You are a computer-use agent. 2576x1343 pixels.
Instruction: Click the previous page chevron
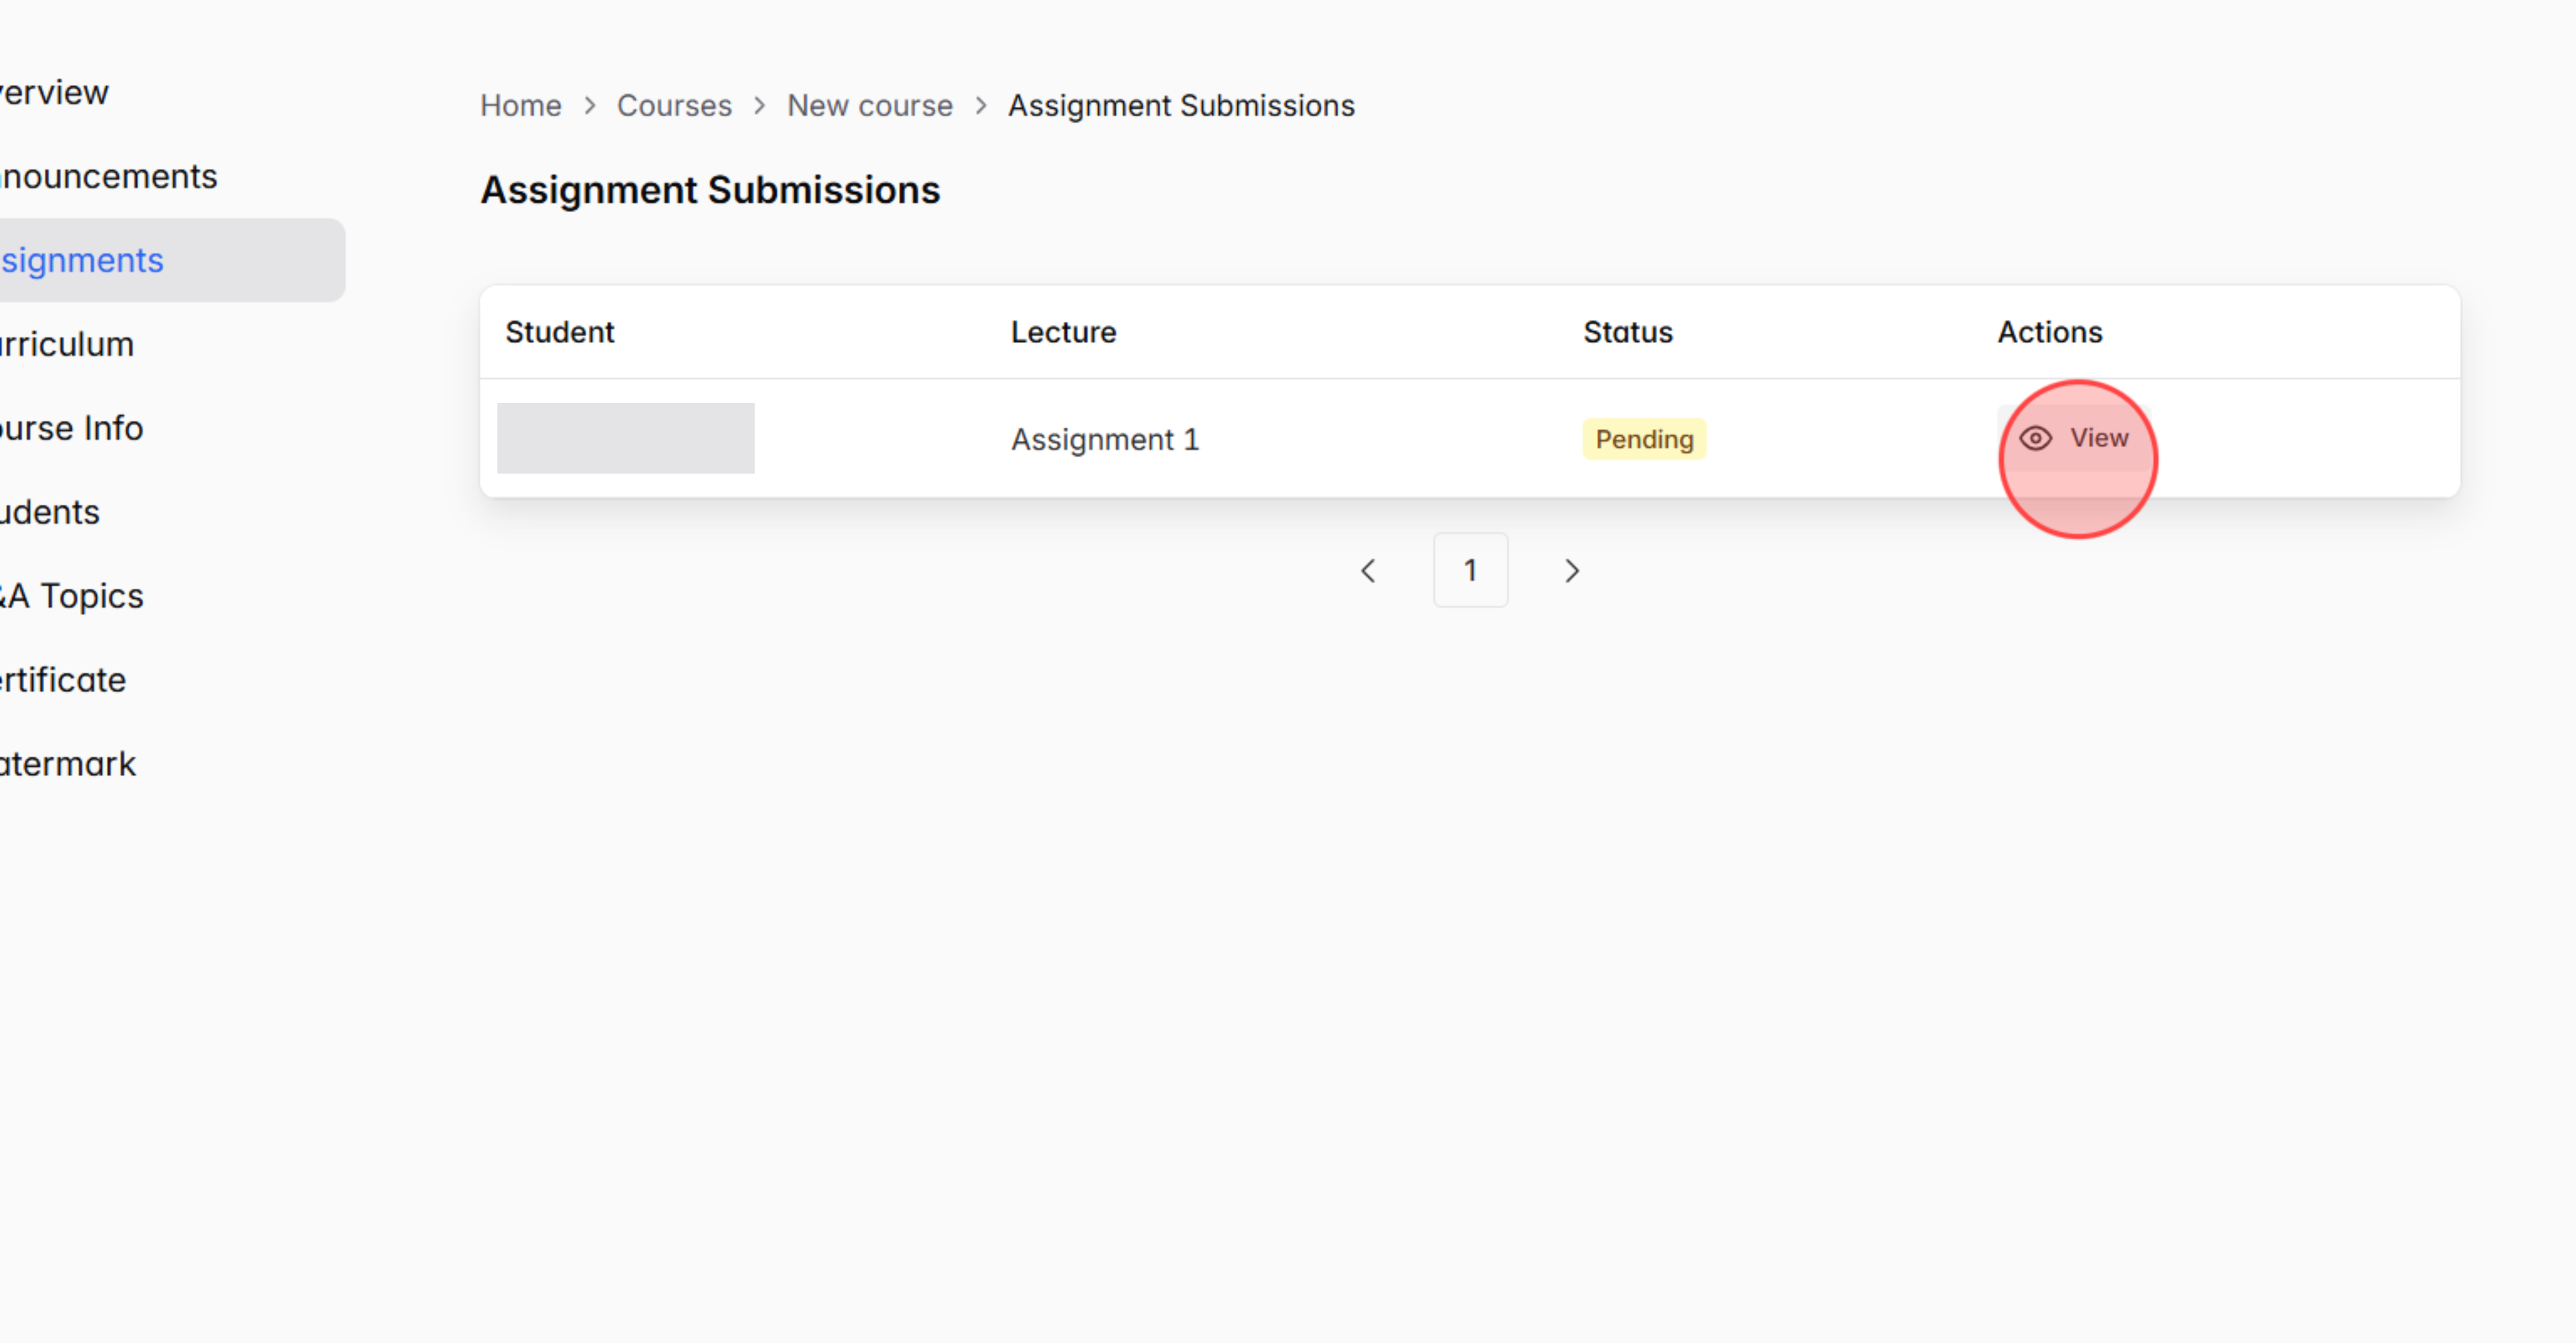click(1369, 571)
